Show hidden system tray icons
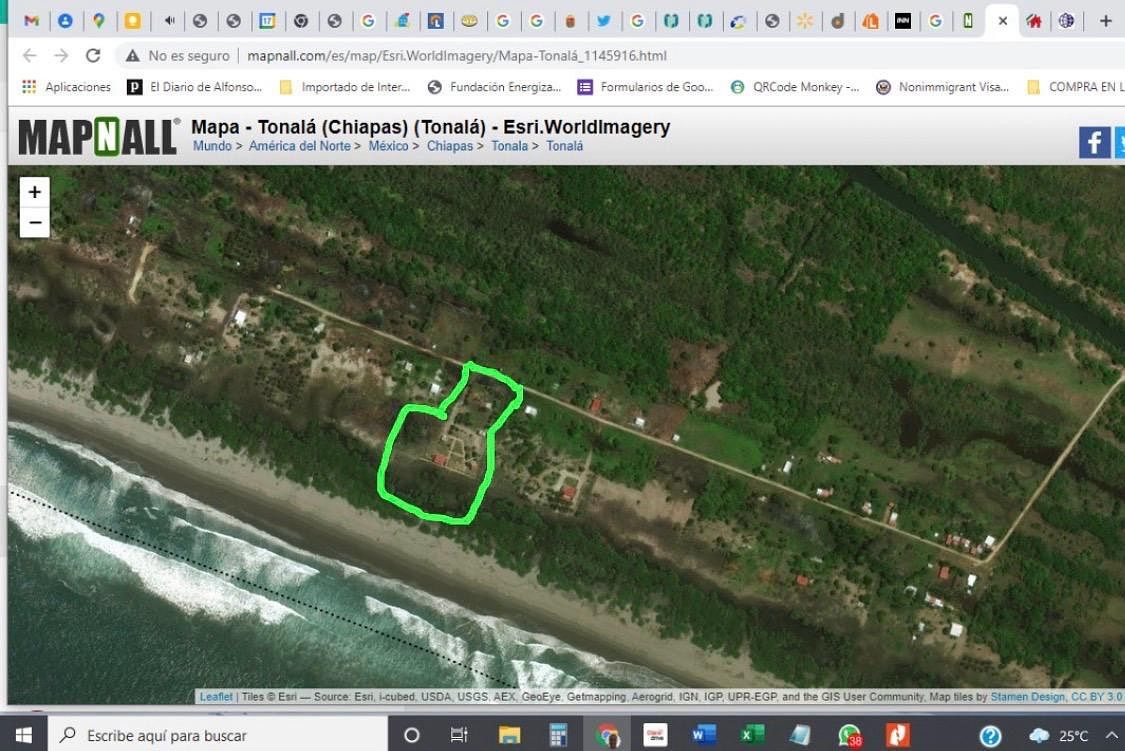 click(x=1111, y=735)
